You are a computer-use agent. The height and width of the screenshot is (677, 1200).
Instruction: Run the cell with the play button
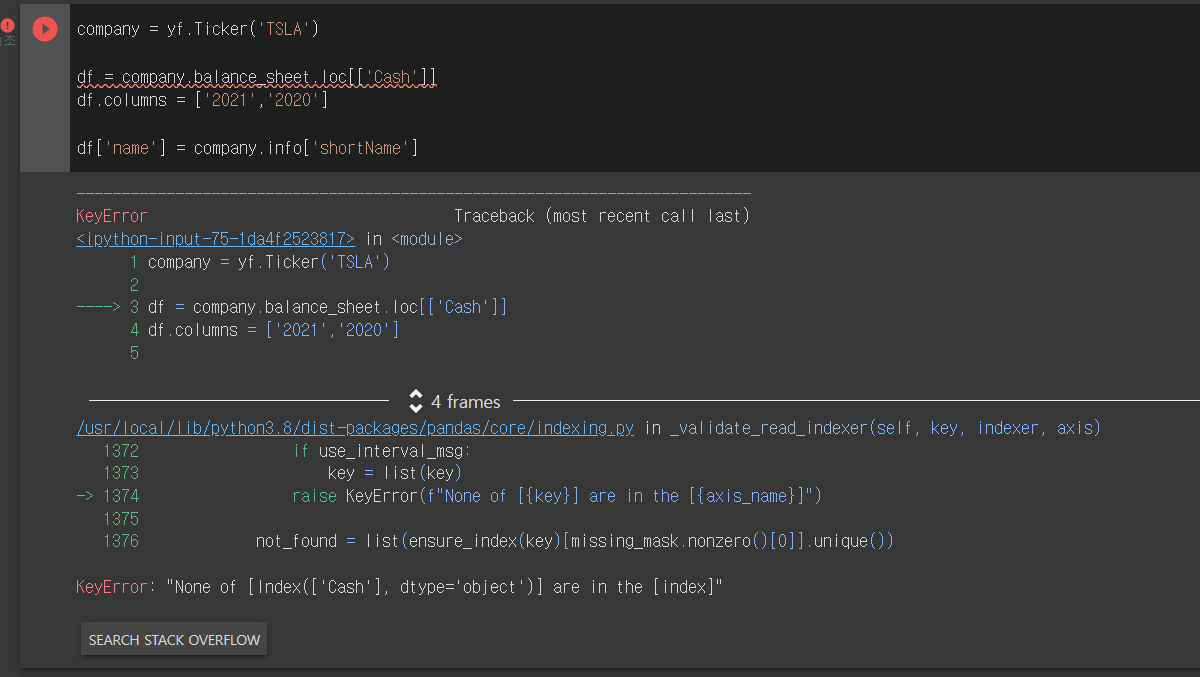[45, 29]
